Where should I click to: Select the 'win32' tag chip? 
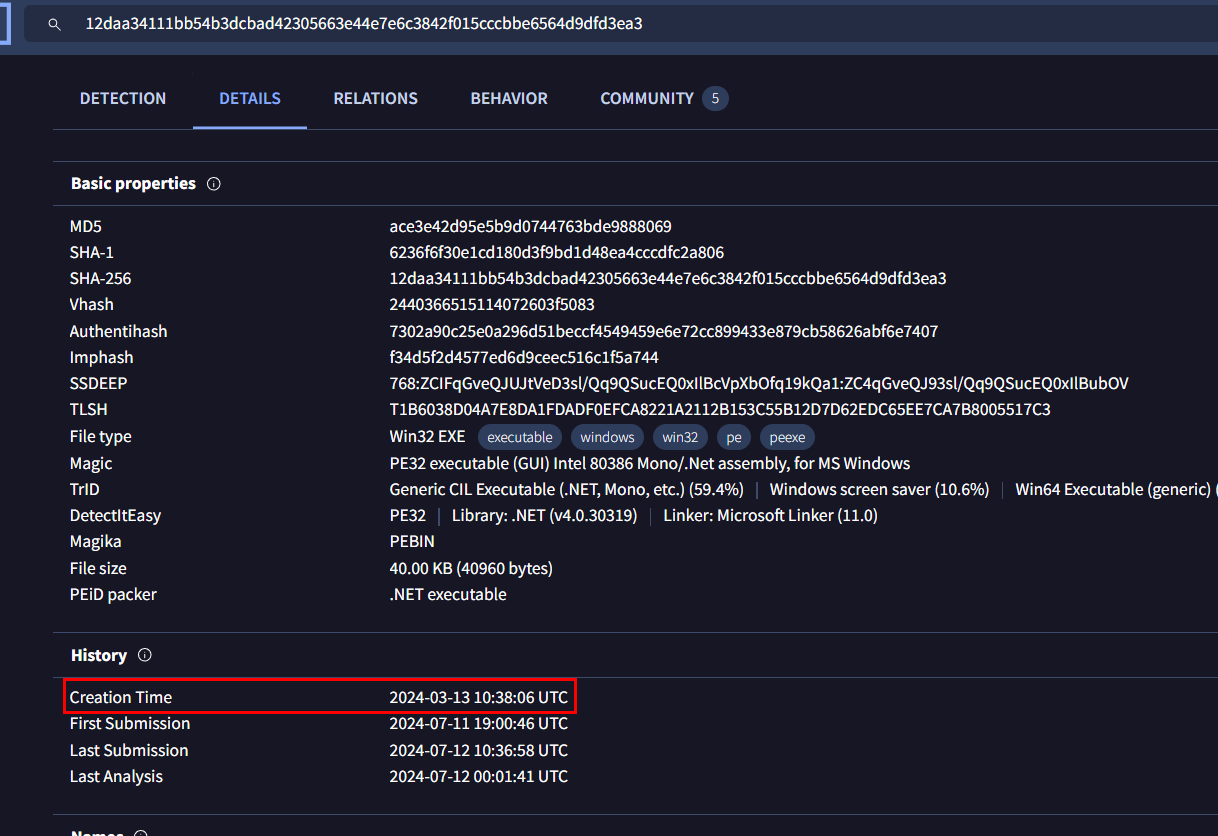pos(680,437)
